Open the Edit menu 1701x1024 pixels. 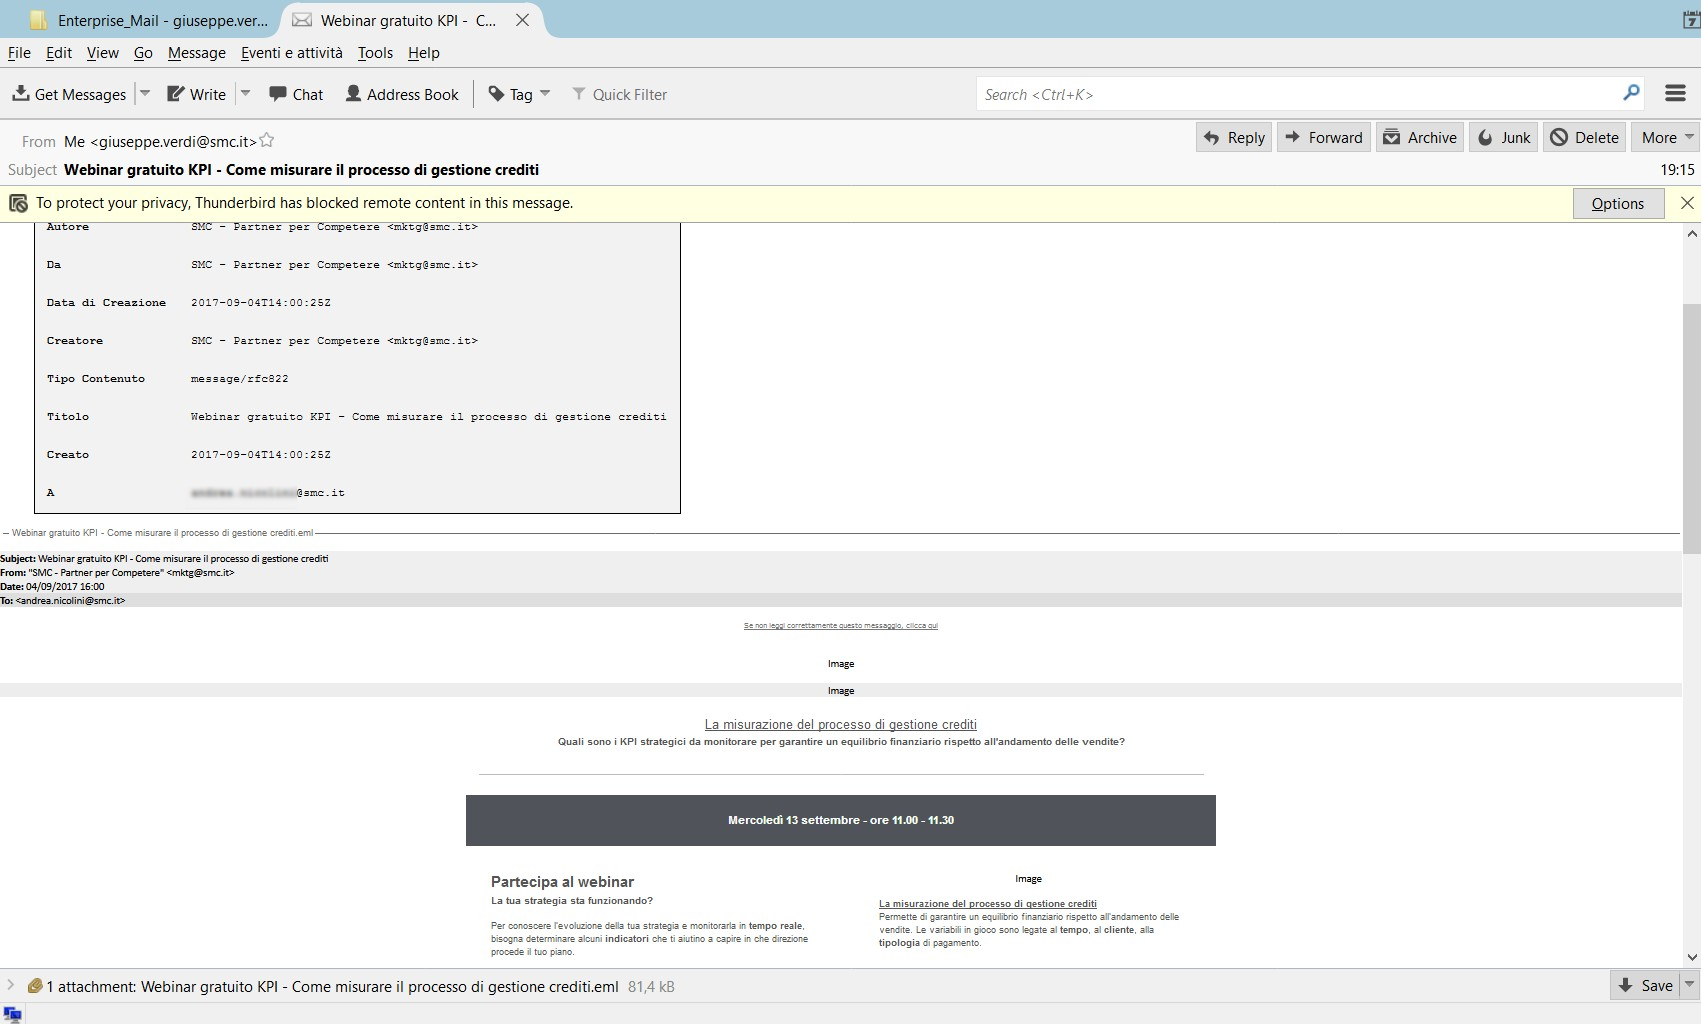click(x=59, y=53)
